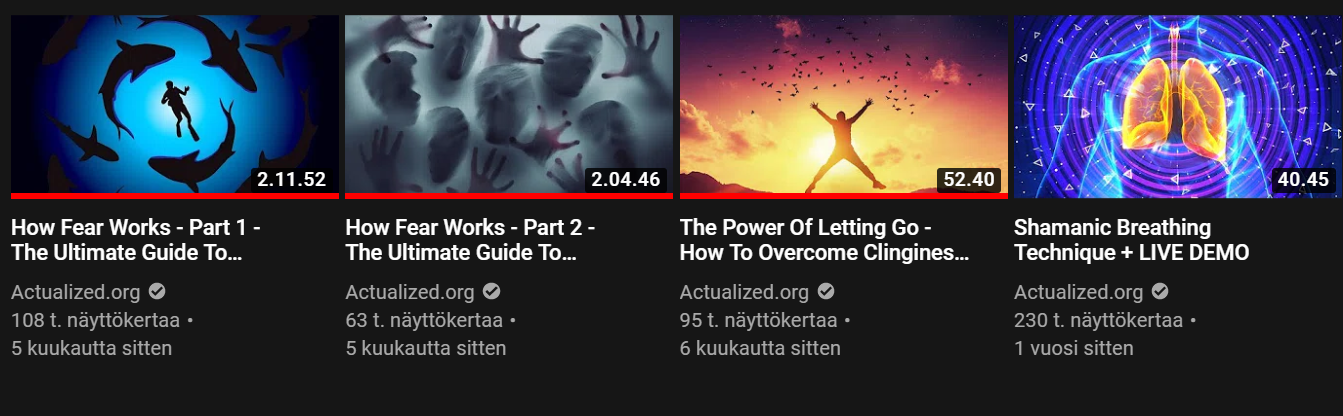This screenshot has height=416, width=1343.
Task: Click the verified badge under Fear Works Part 1
Action: click(x=157, y=292)
